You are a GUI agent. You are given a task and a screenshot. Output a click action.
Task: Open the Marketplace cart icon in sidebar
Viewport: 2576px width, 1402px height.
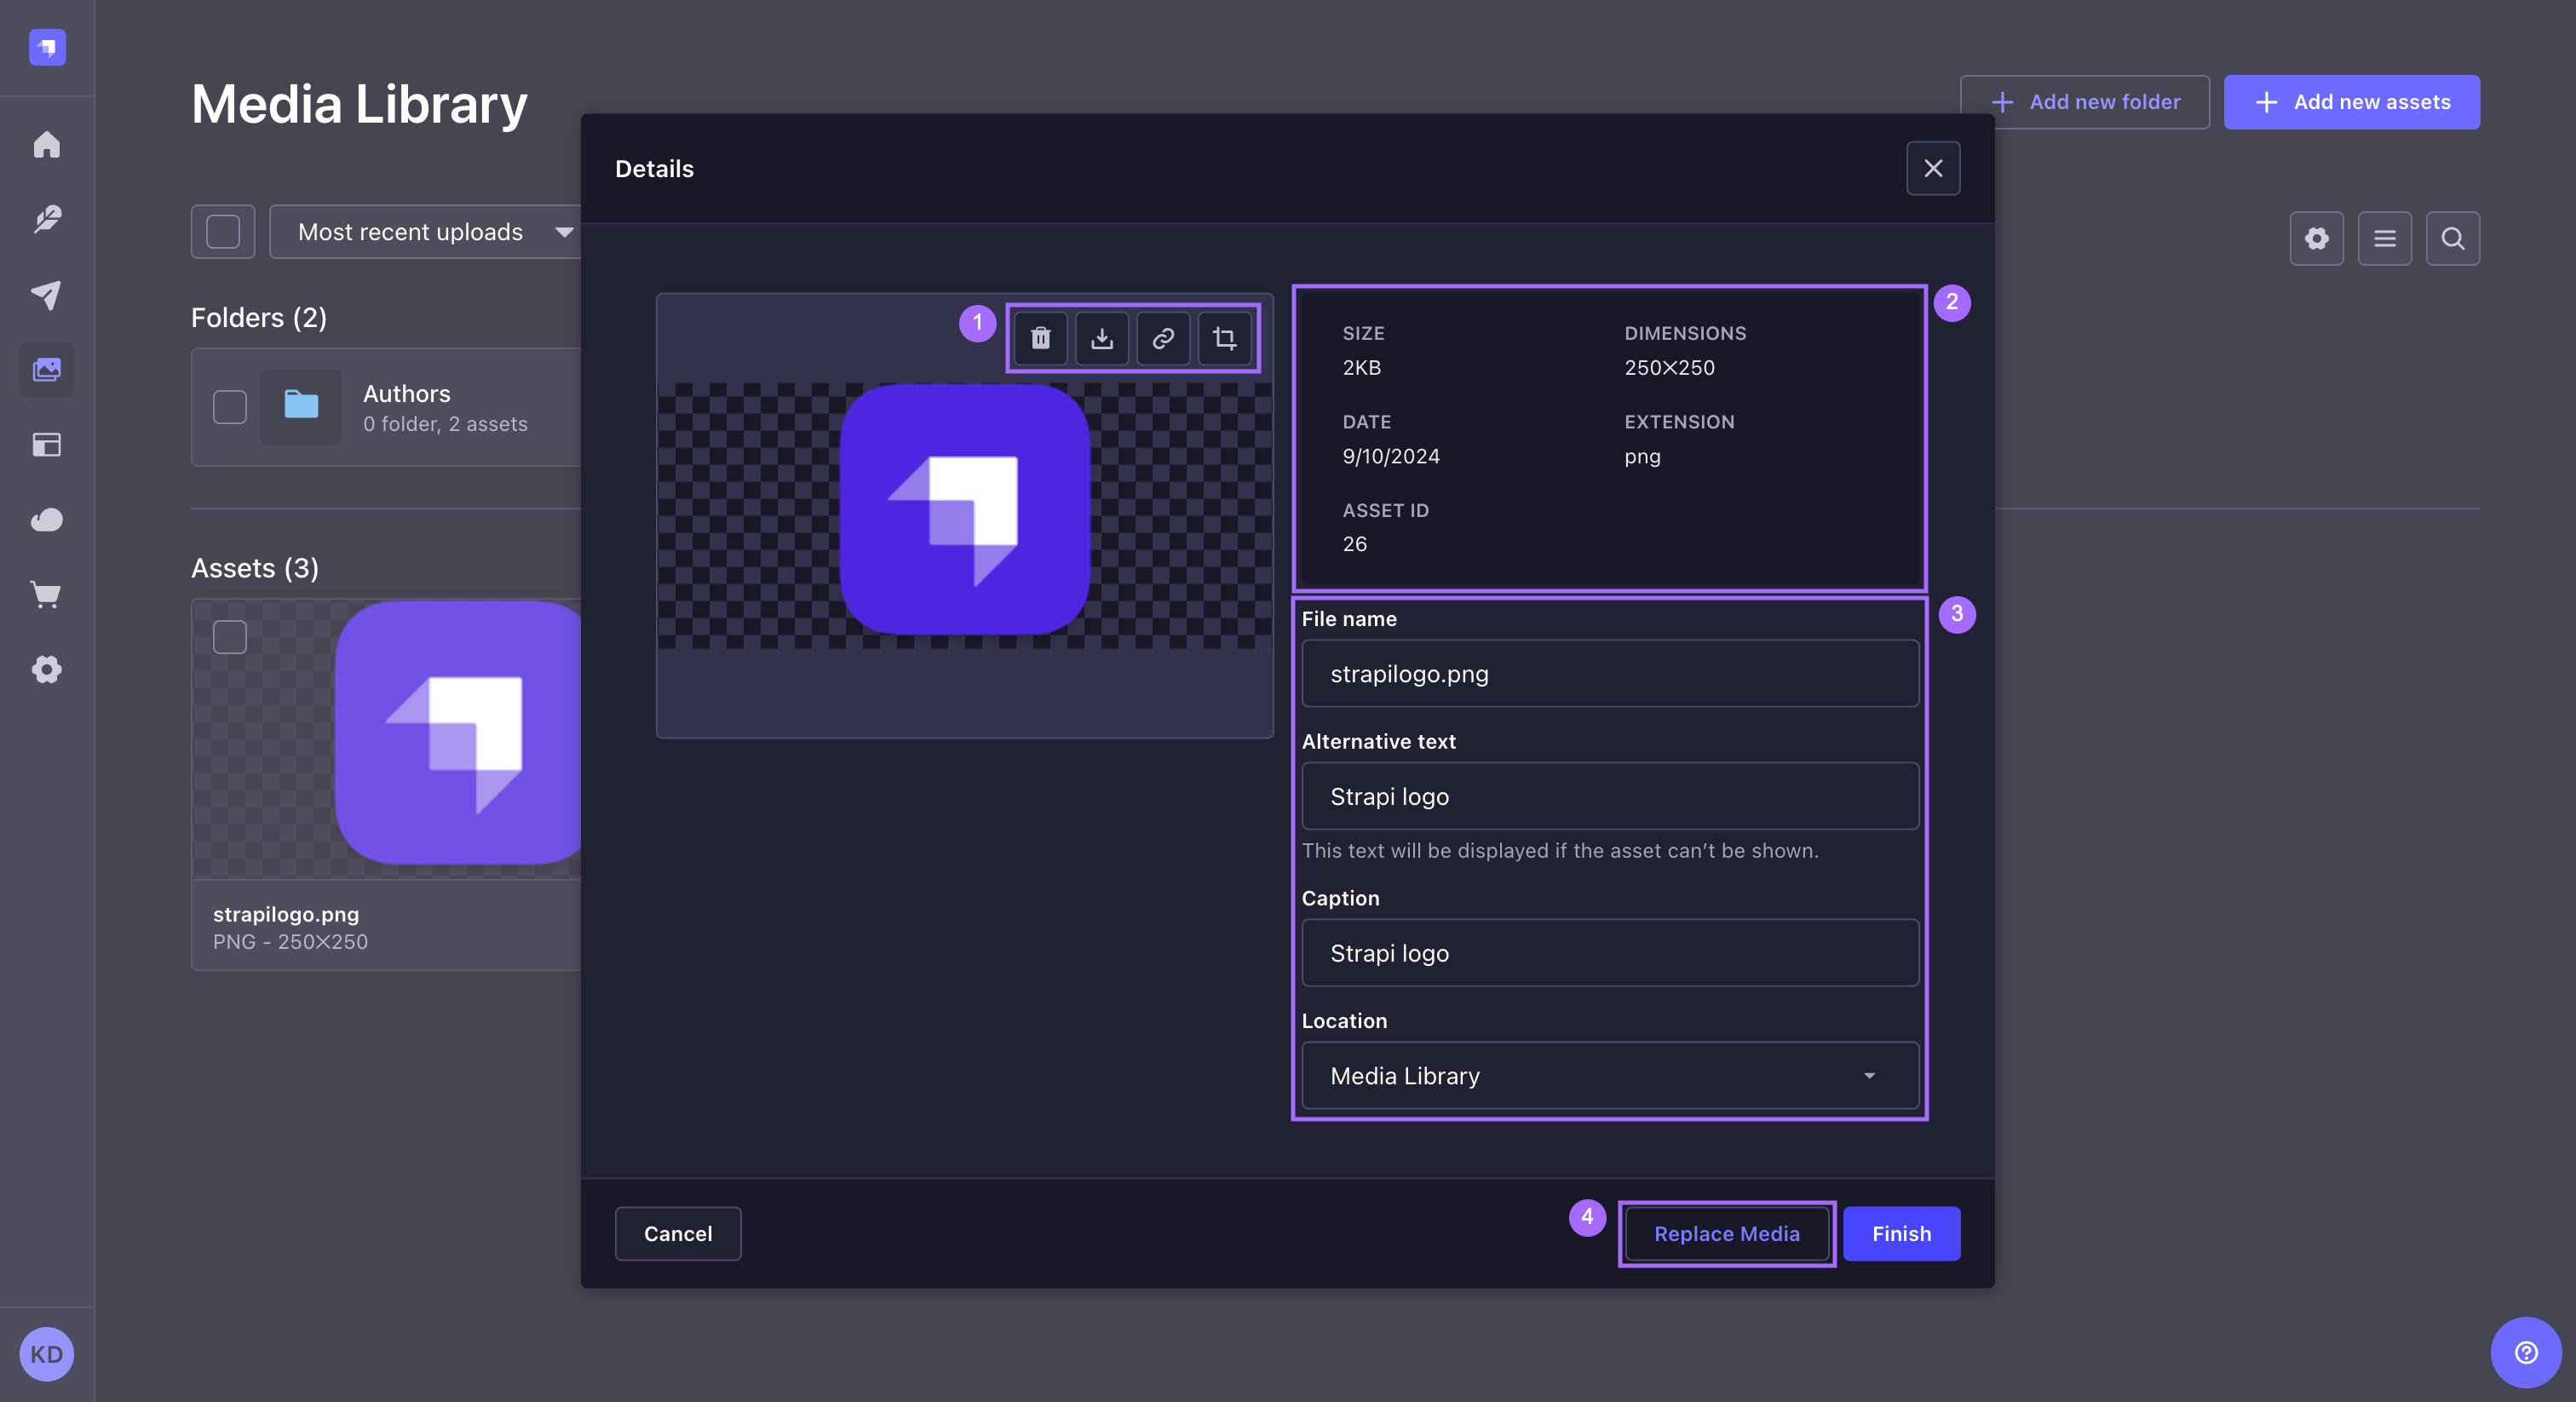coord(47,595)
